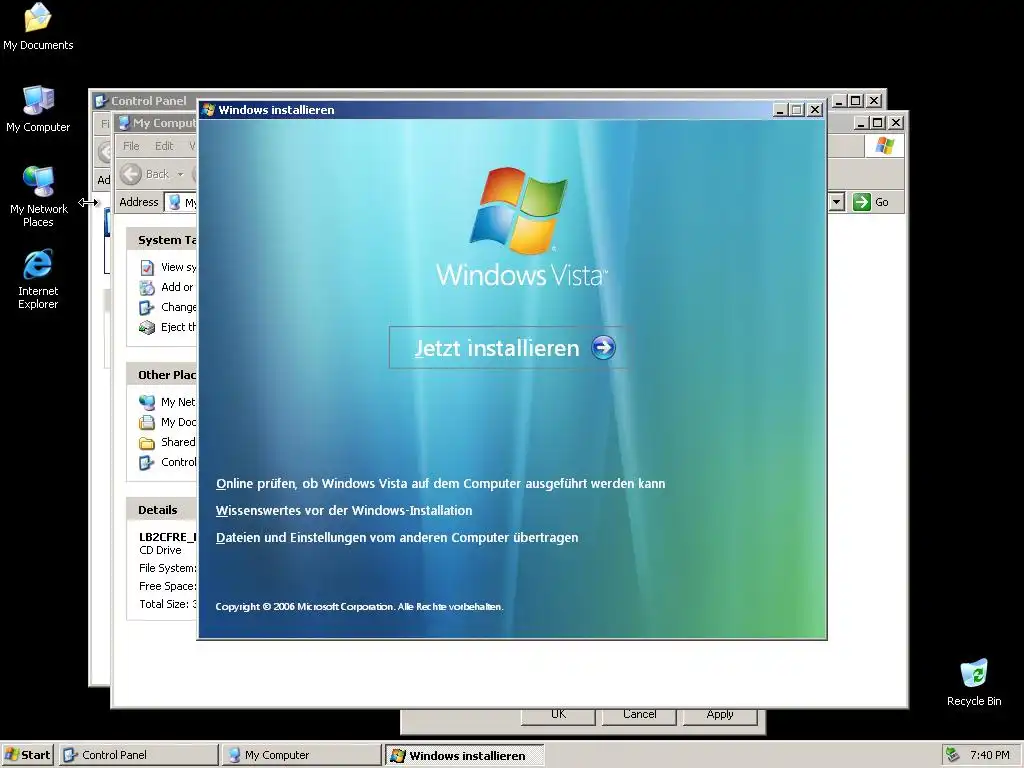Close the Control Panel window
Screen dimensions: 1024x768
[874, 101]
